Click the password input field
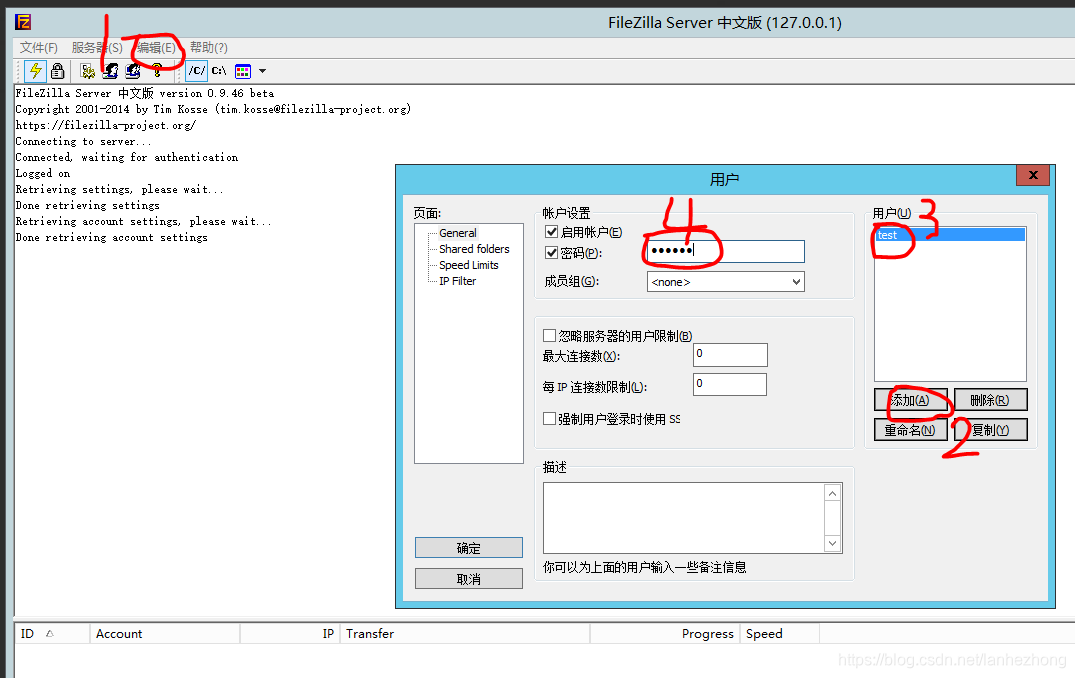Viewport: 1075px width, 678px height. (x=725, y=251)
